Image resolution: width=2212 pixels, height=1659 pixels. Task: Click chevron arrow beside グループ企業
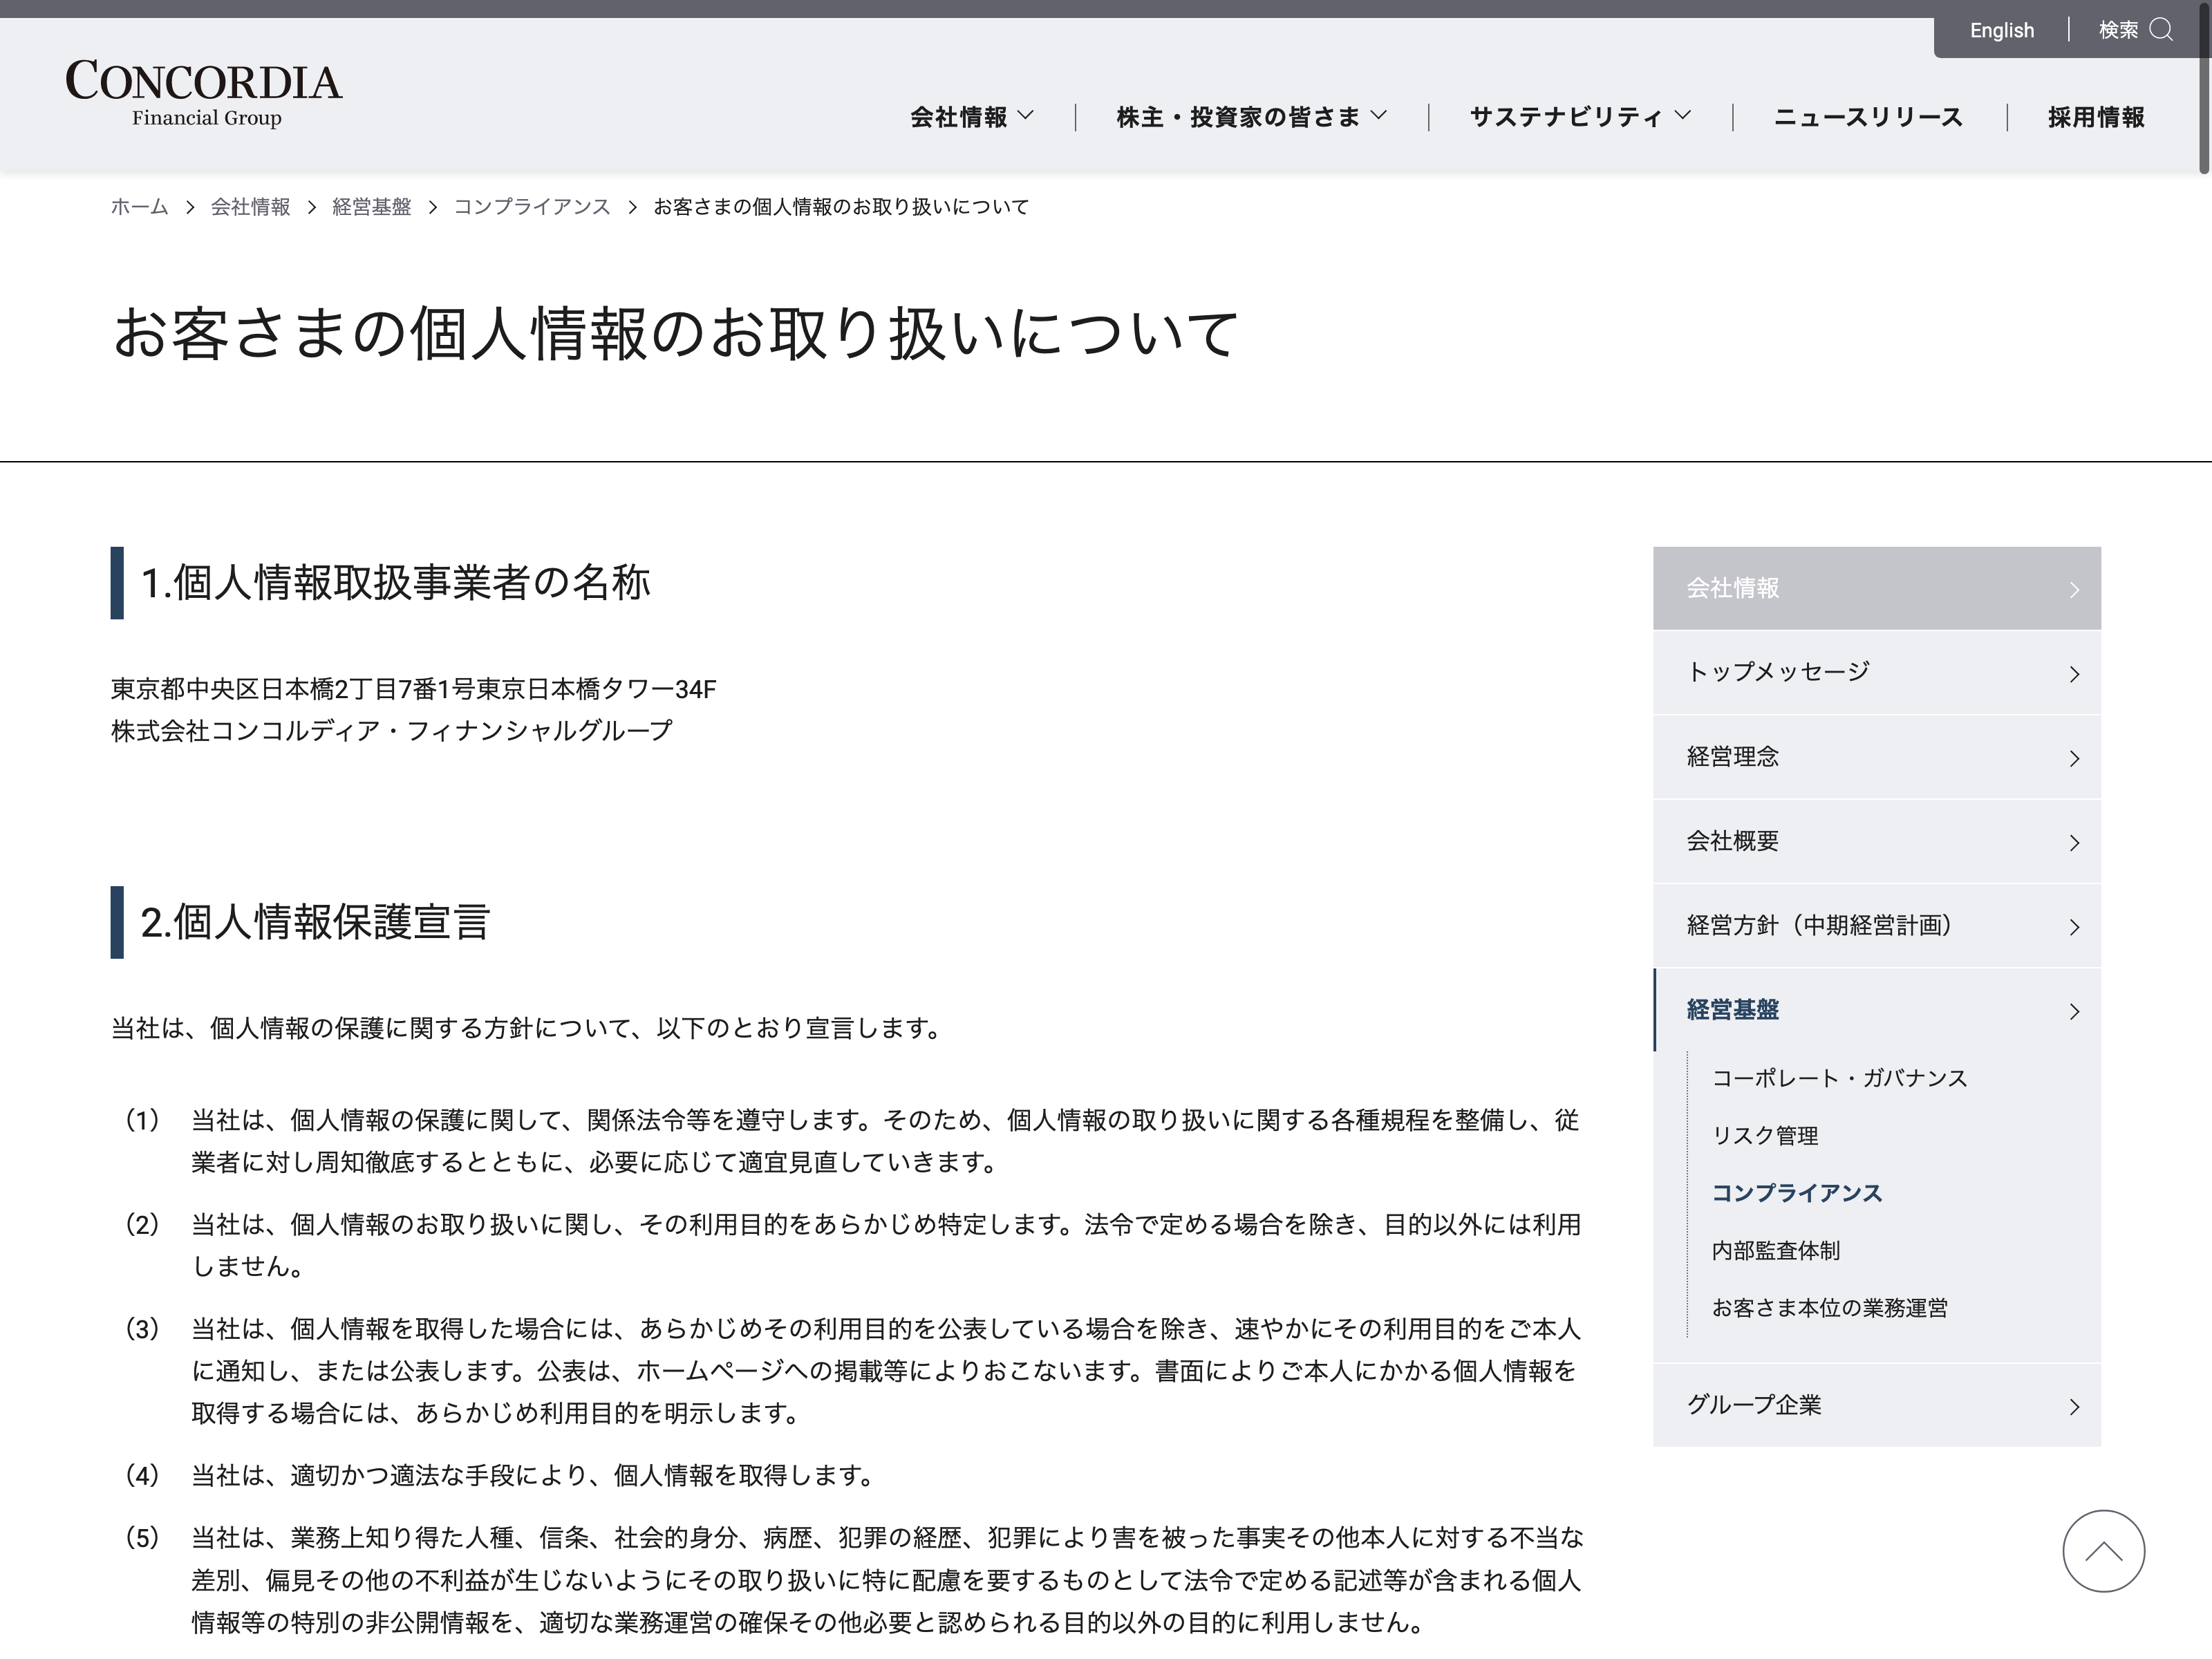2074,1407
